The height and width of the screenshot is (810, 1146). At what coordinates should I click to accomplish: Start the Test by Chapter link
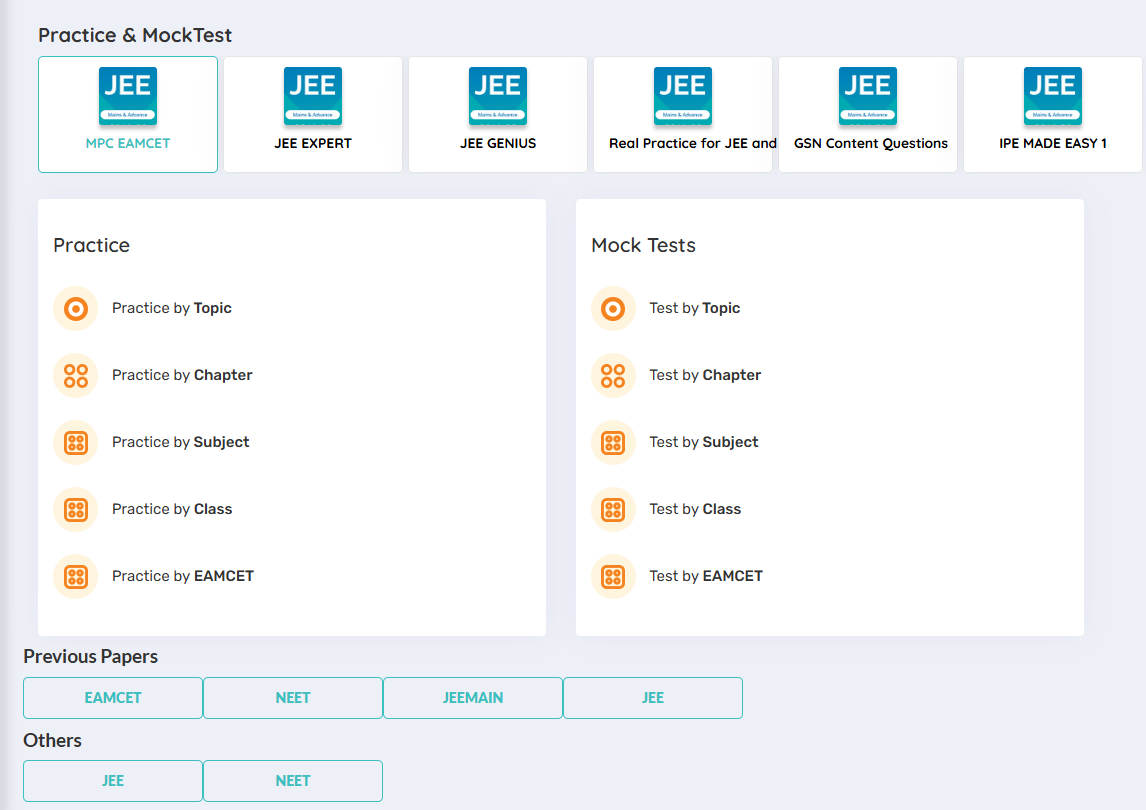pyautogui.click(x=705, y=375)
